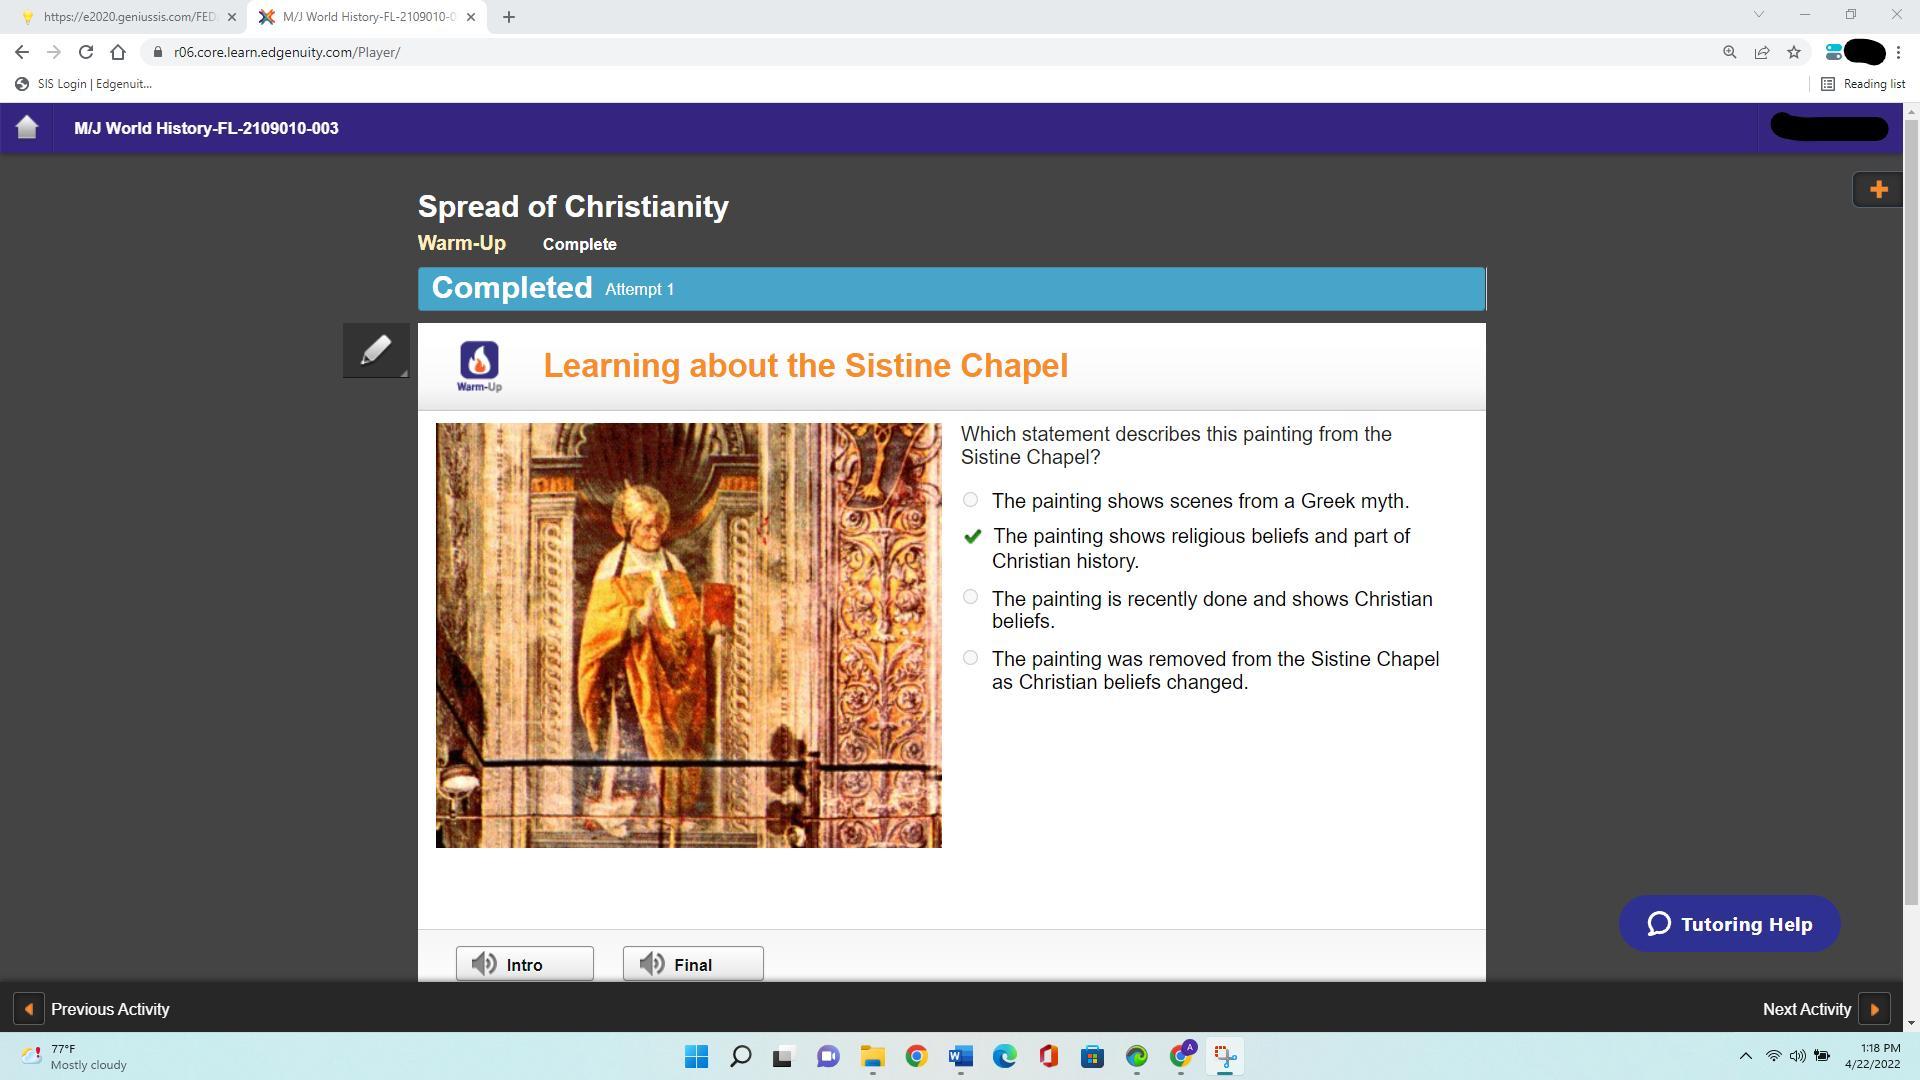This screenshot has height=1080, width=1920.
Task: Close the e2020.geniussis.com tab
Action: click(x=232, y=17)
